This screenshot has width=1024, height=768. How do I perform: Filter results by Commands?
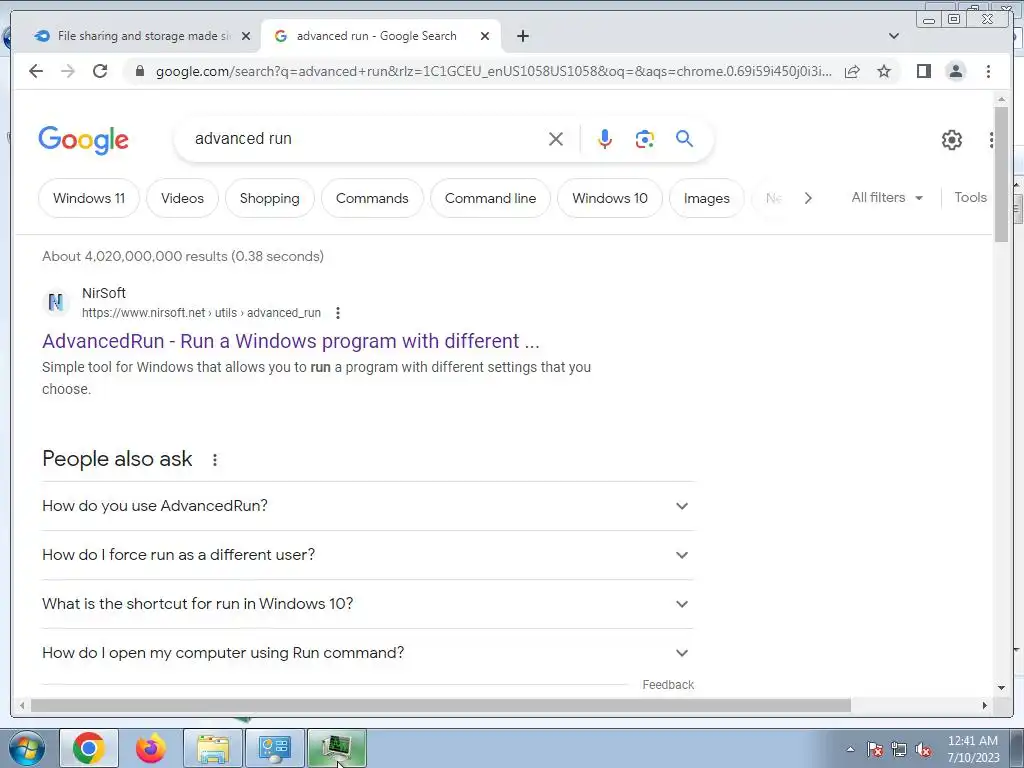[x=372, y=198]
